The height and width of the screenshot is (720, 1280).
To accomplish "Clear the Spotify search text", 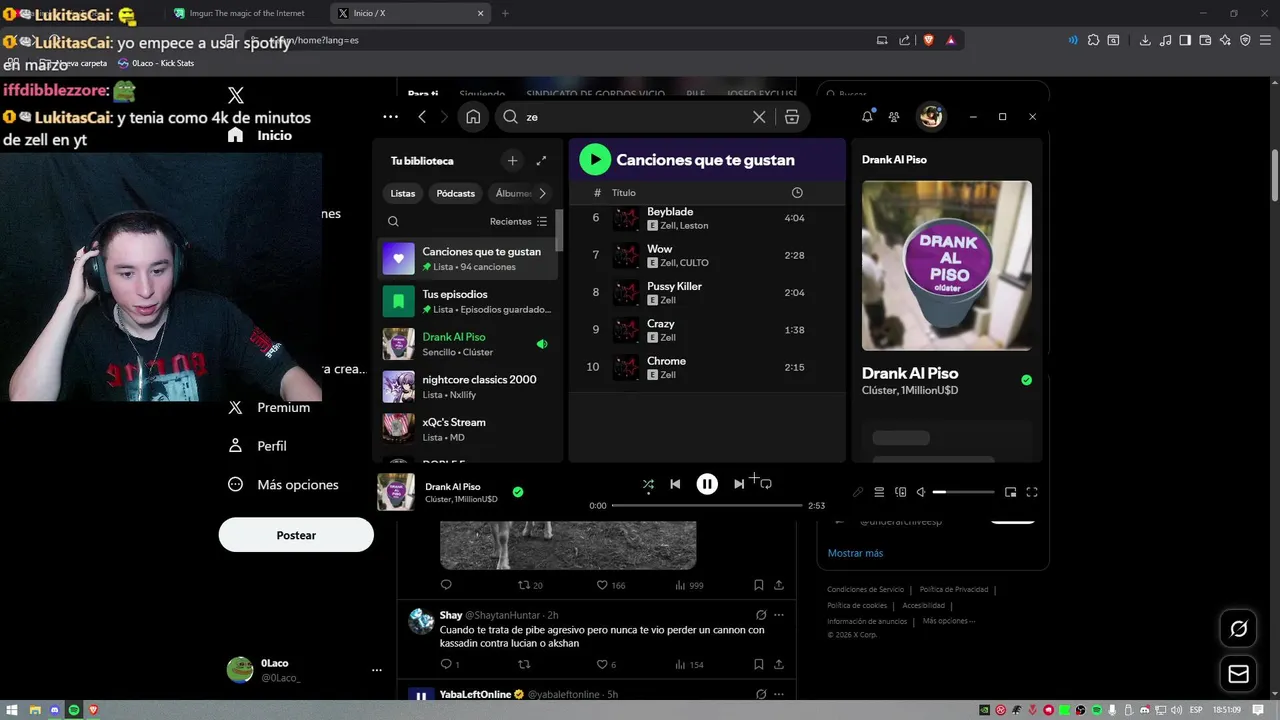I will [x=759, y=117].
